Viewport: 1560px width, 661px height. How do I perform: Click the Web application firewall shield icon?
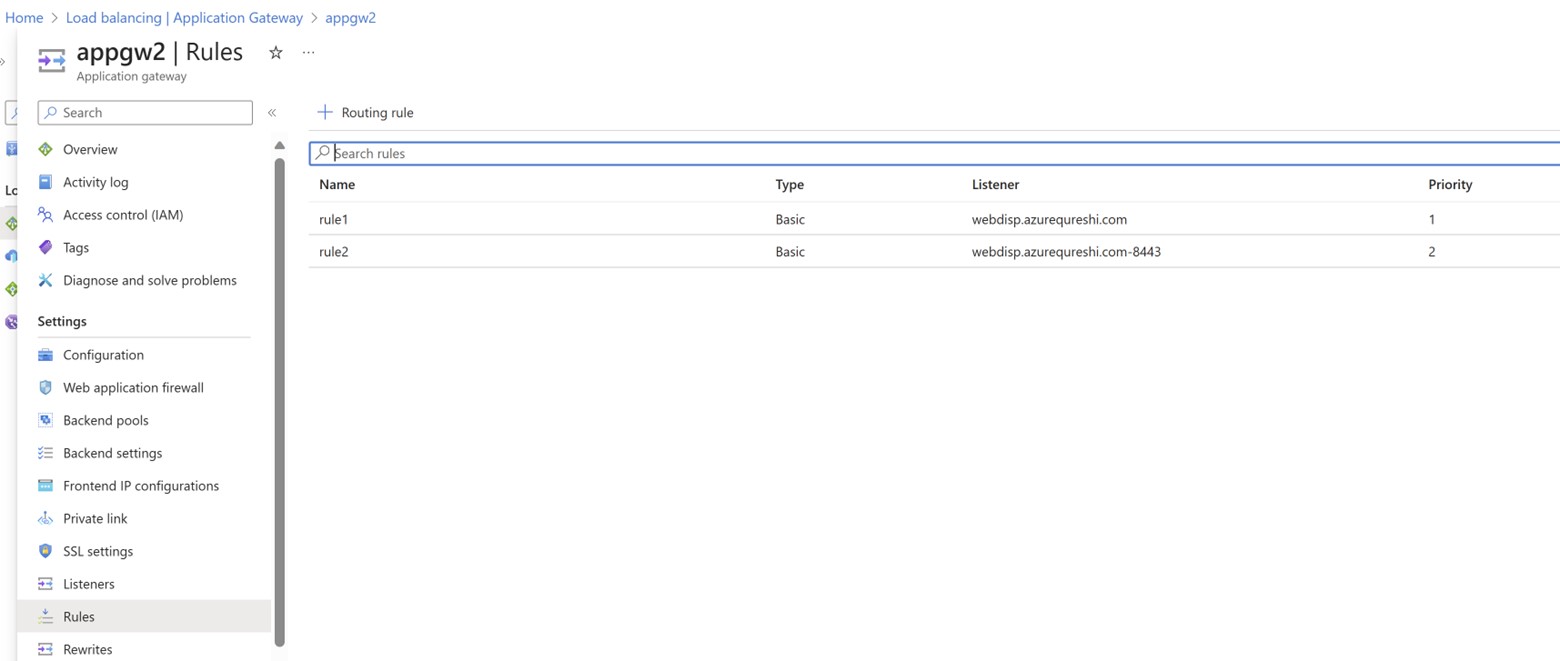tap(45, 387)
